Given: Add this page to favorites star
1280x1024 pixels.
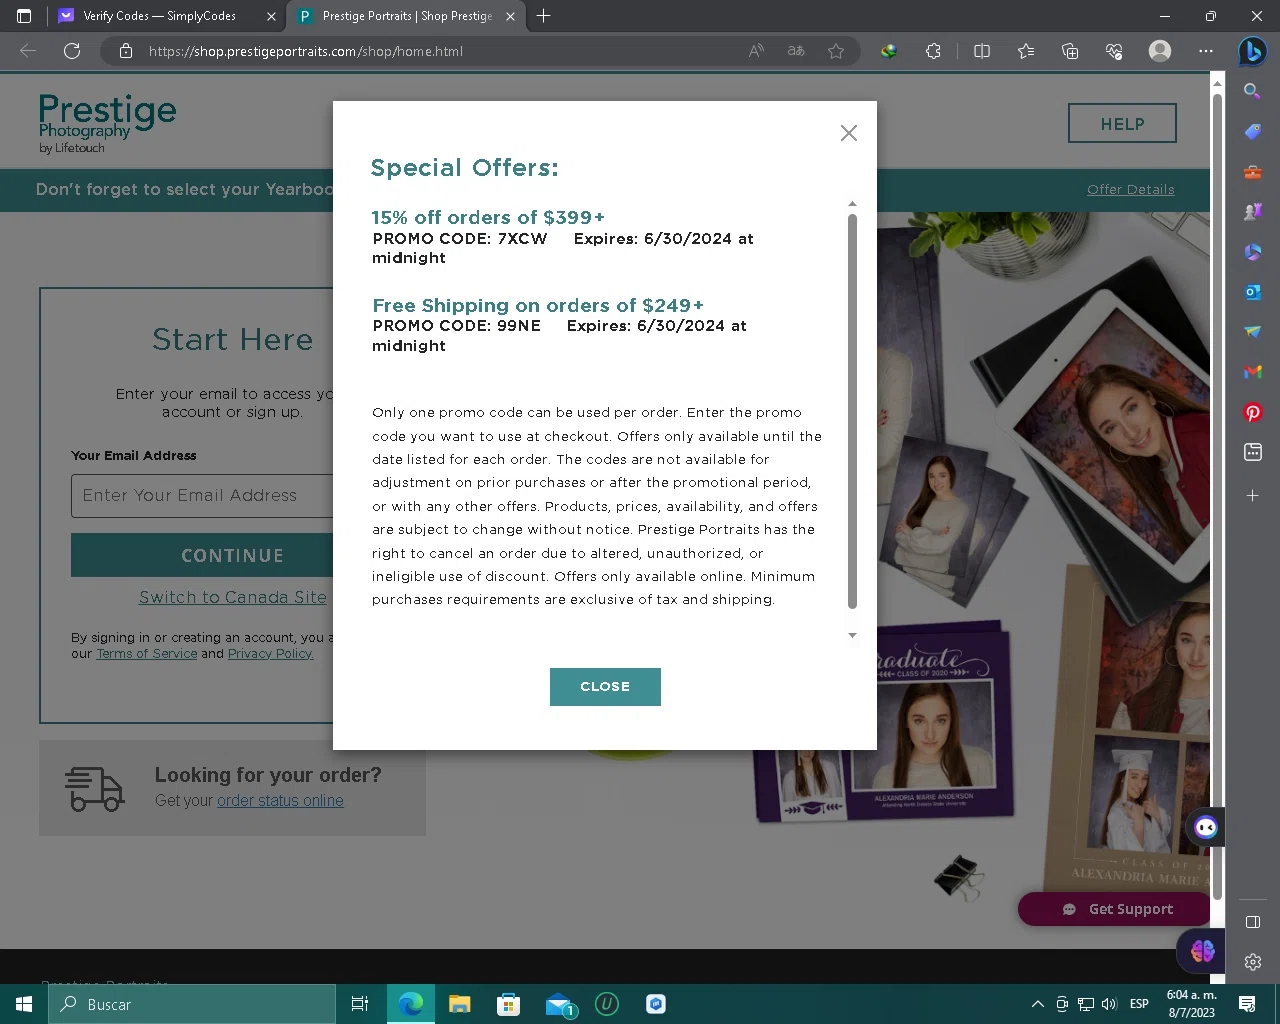Looking at the screenshot, I should (836, 51).
